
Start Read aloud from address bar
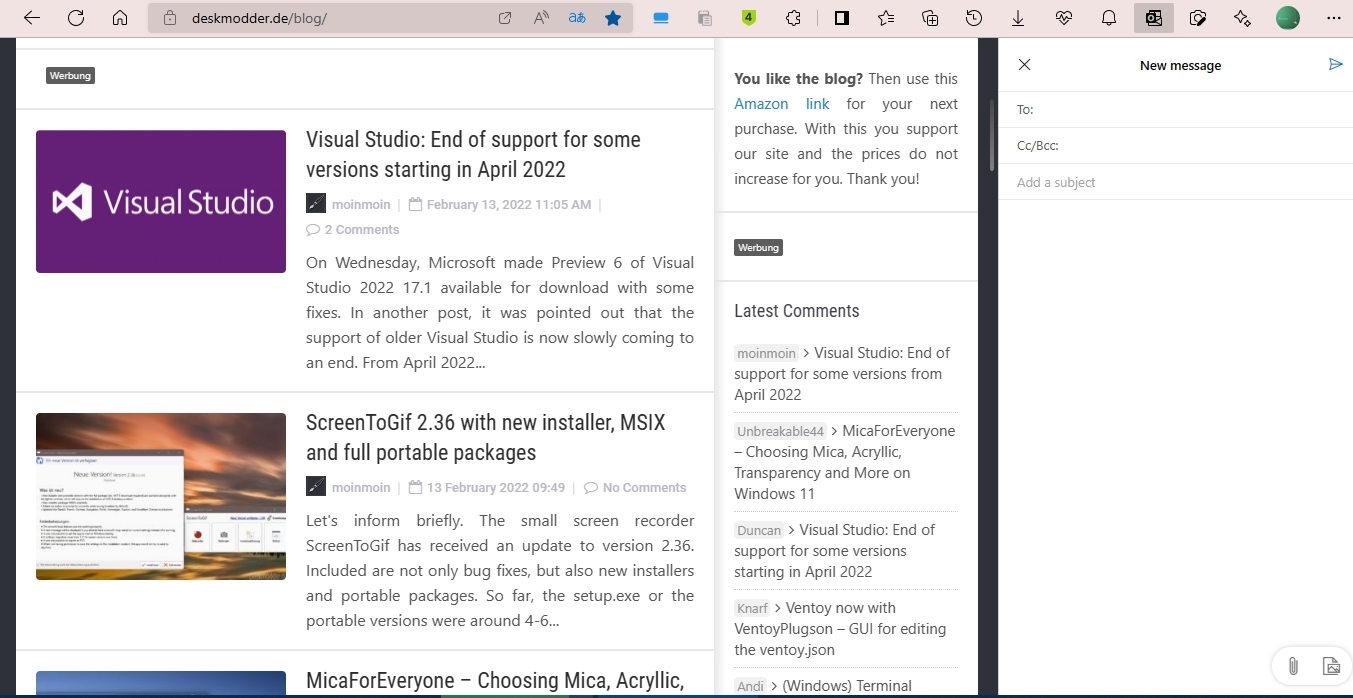[541, 18]
